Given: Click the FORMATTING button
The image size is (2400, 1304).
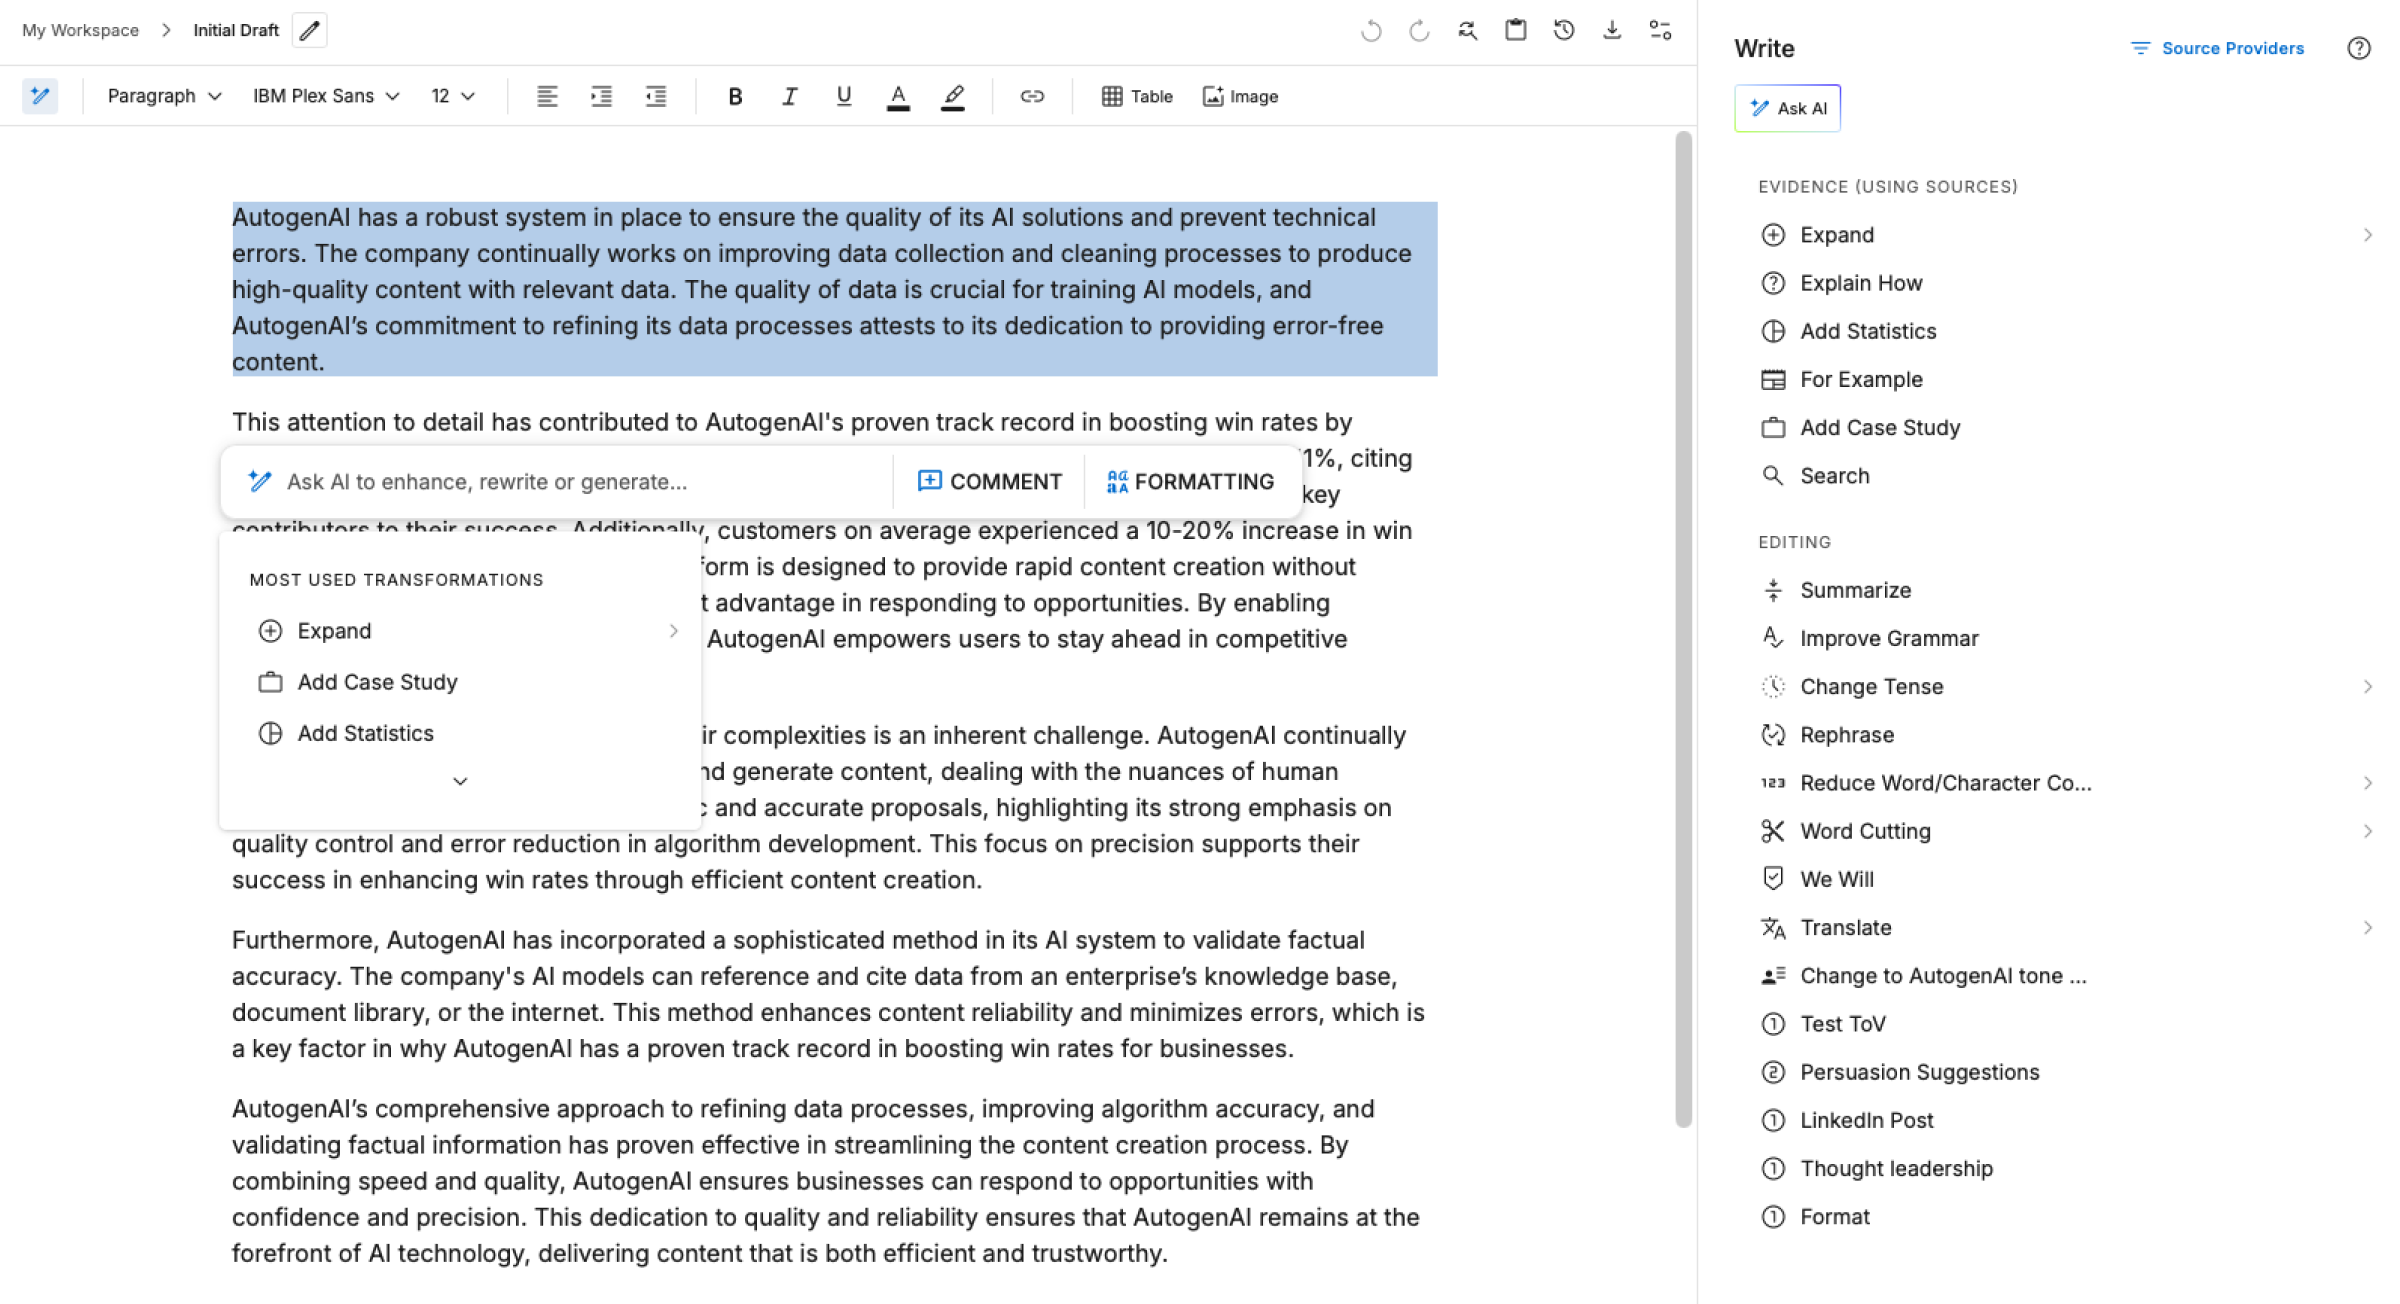Looking at the screenshot, I should tap(1190, 482).
